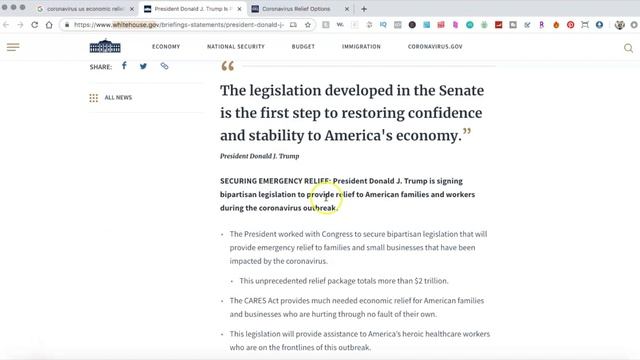Screen dimensions: 640x360
Task: Open the dark circular extension icon
Action: pos(412,25)
